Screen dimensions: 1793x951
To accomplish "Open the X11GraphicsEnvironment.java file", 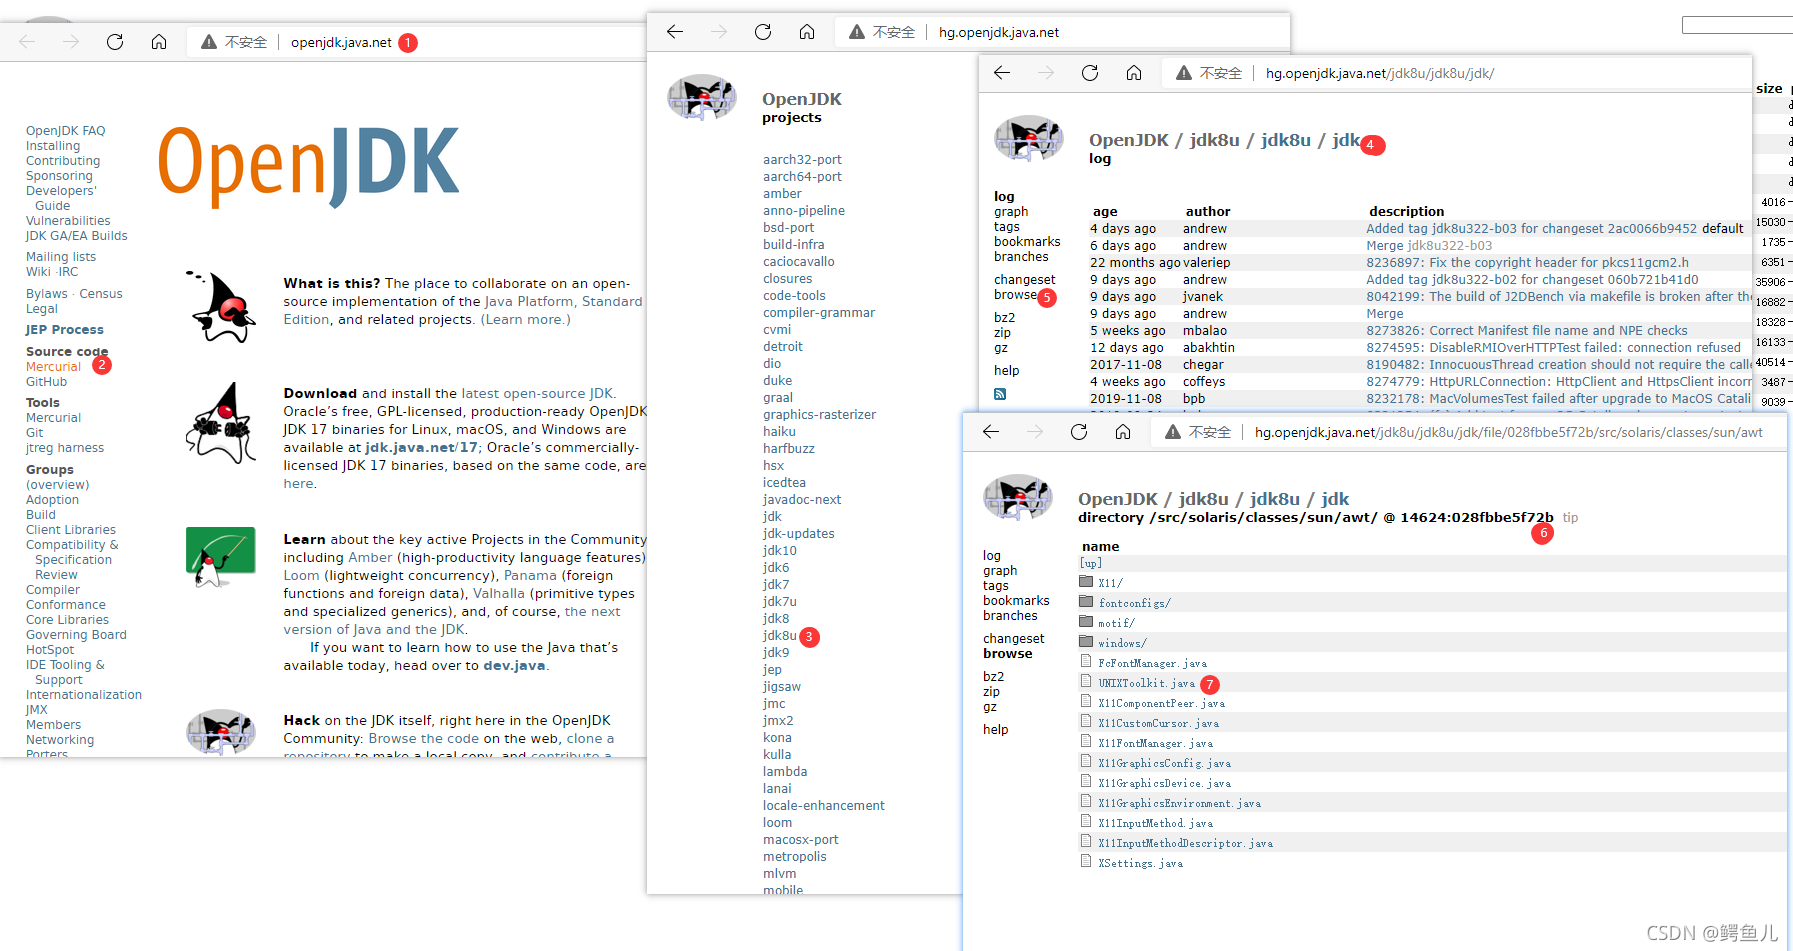I will pos(1179,803).
